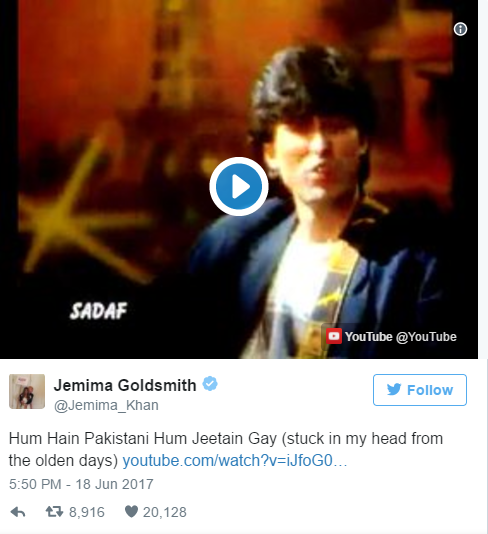Follow Jemima Goldsmith
The width and height of the screenshot is (488, 534).
(x=420, y=390)
